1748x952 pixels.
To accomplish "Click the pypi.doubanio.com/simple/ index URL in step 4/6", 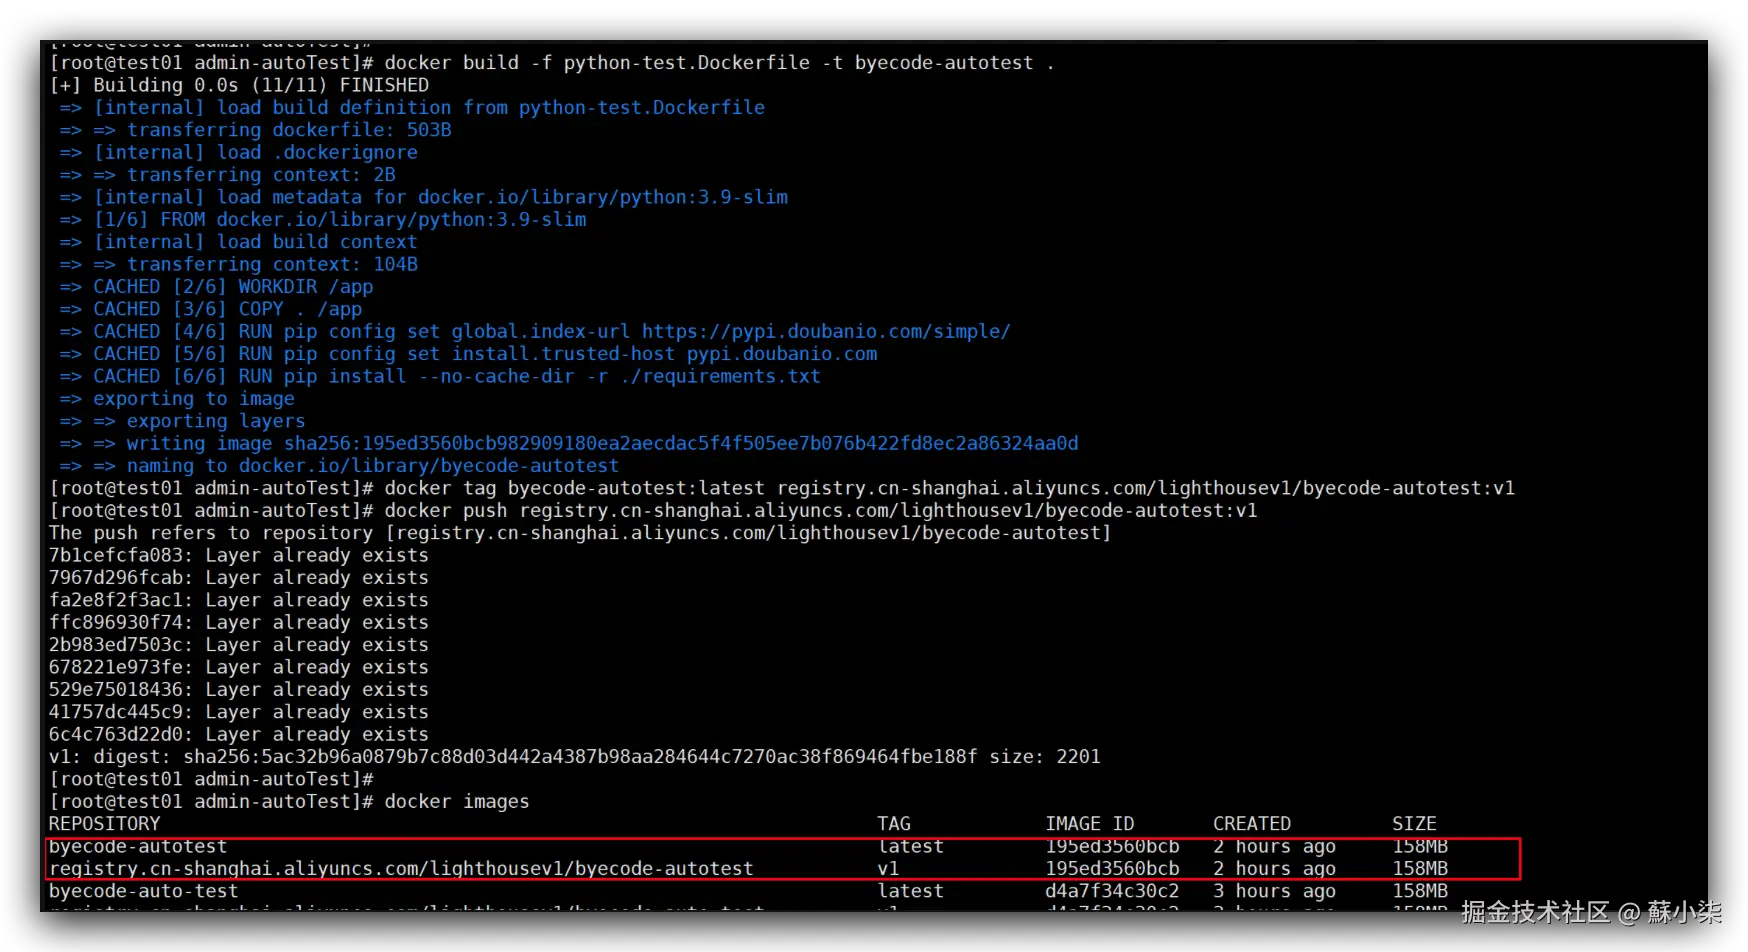I will click(x=826, y=331).
